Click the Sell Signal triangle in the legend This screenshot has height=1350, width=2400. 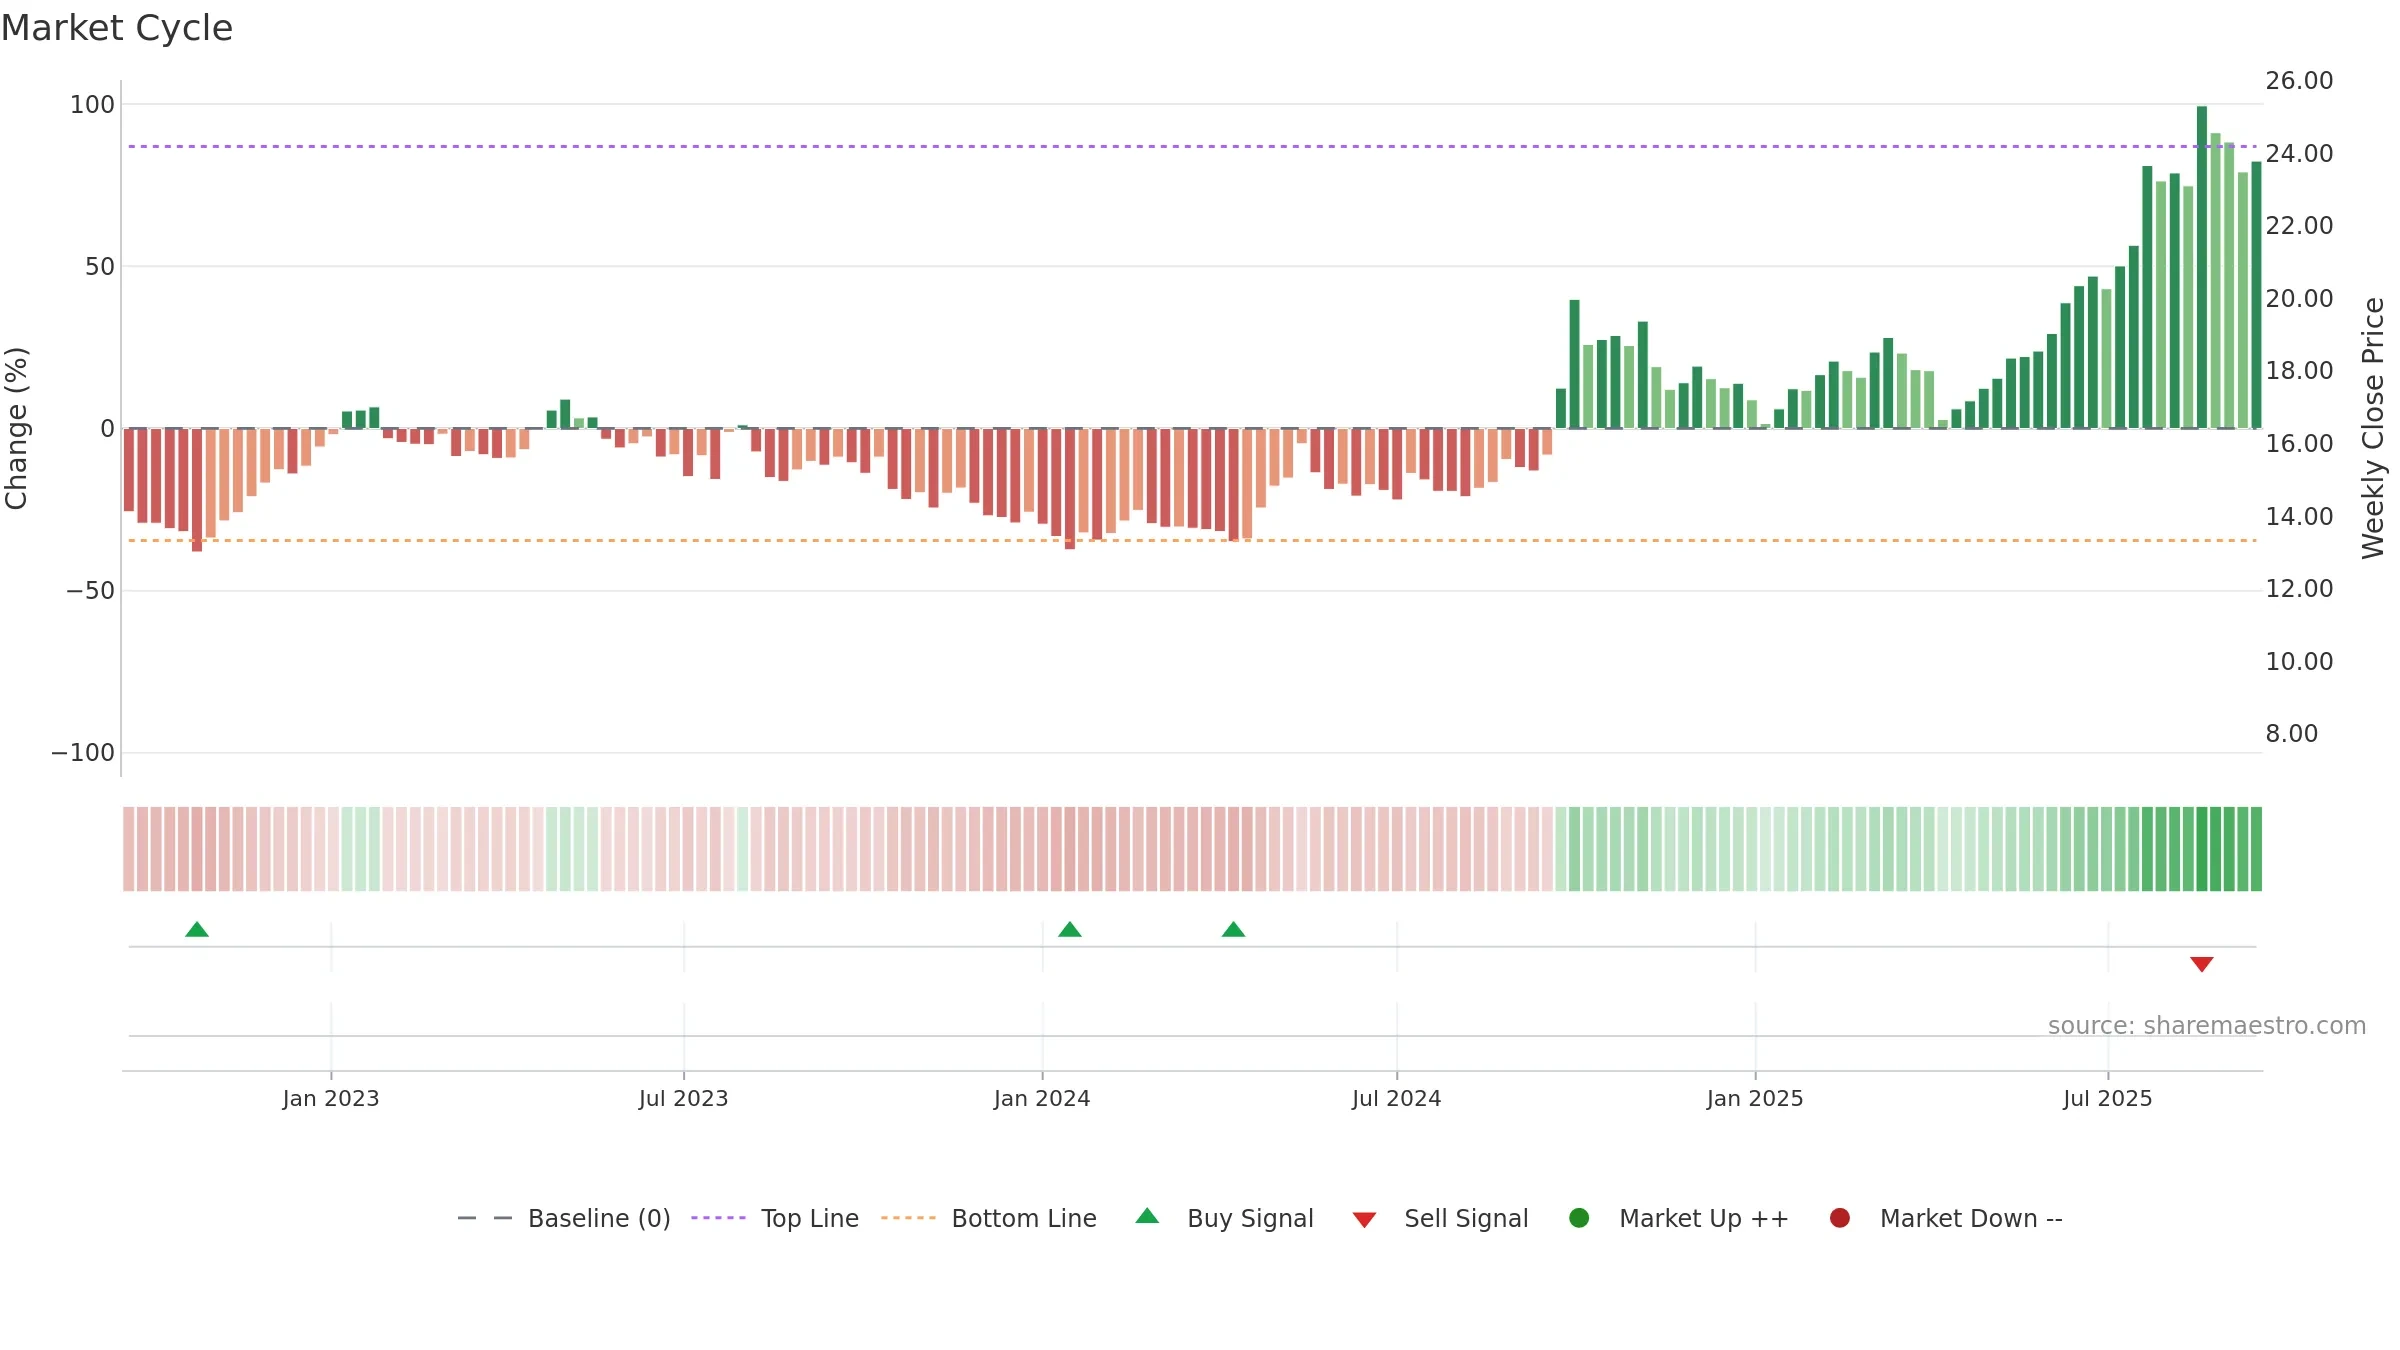click(1364, 1220)
